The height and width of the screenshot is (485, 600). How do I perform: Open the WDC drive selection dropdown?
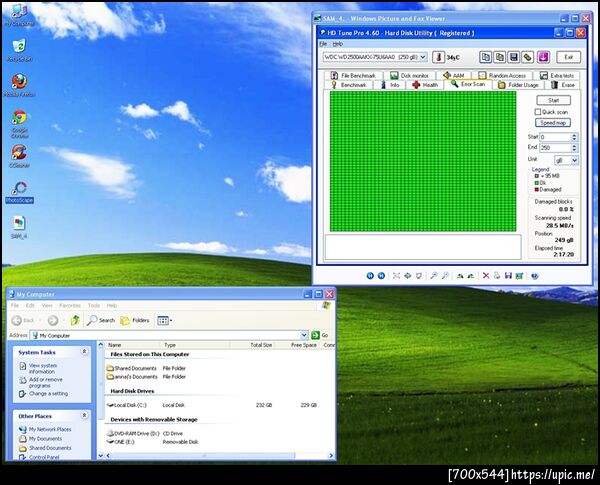(x=423, y=57)
